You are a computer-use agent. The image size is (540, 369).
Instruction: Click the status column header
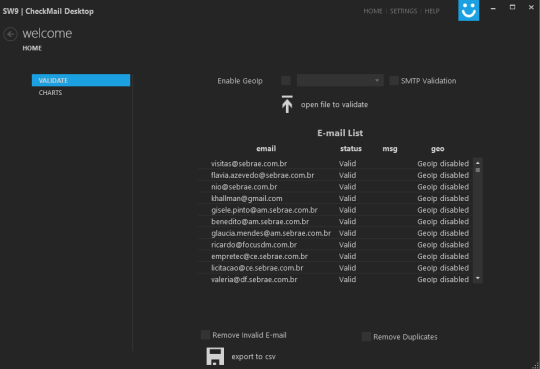pos(351,148)
